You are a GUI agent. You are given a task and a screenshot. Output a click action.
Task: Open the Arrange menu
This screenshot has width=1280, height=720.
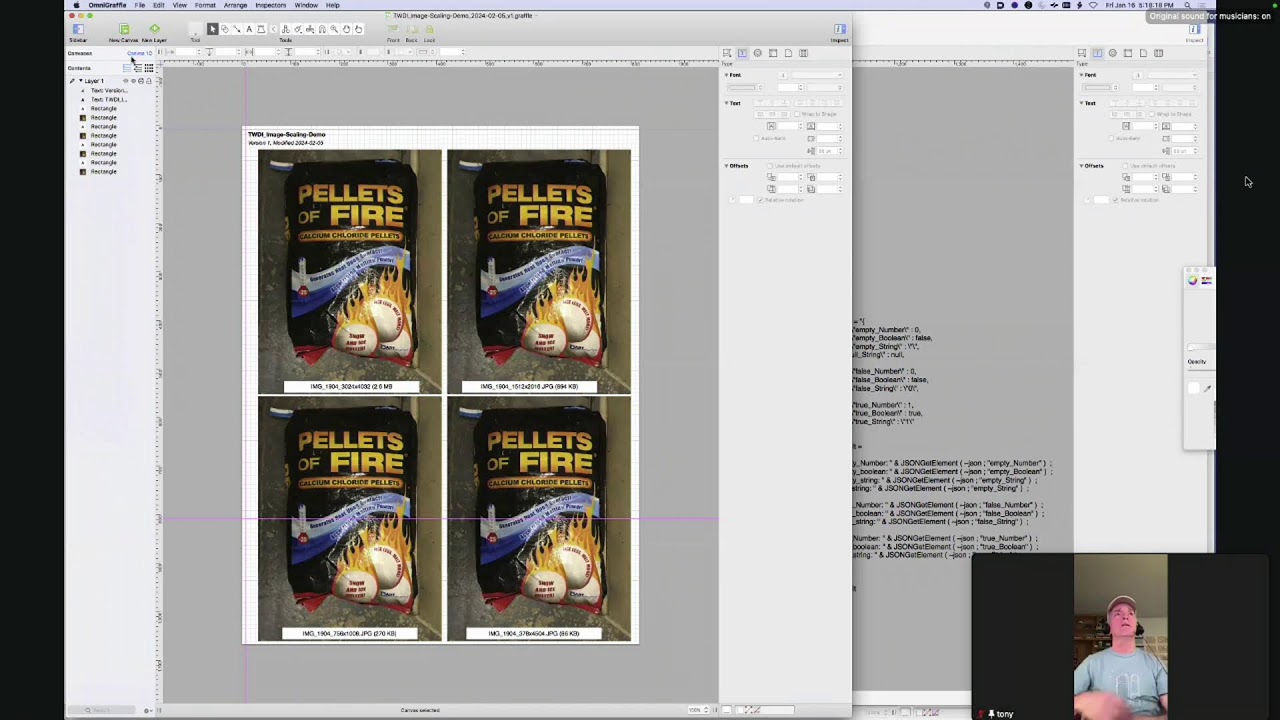click(235, 5)
